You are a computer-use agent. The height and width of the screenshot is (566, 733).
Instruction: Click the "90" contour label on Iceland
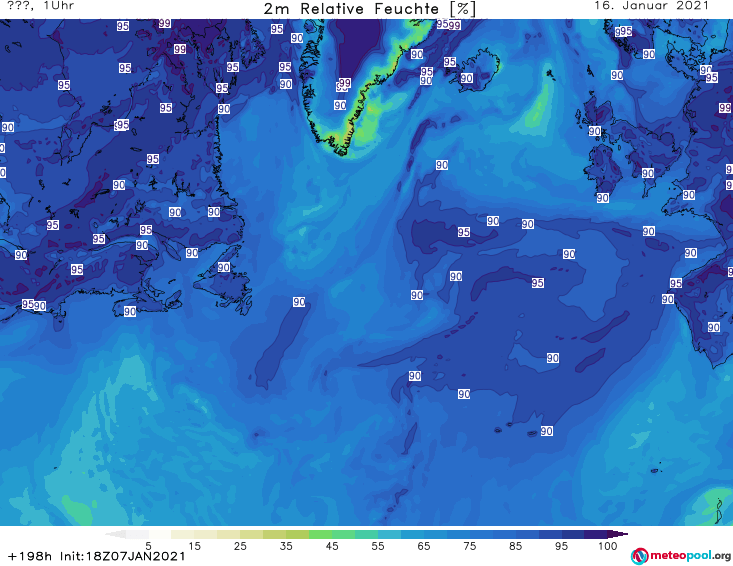coord(467,78)
